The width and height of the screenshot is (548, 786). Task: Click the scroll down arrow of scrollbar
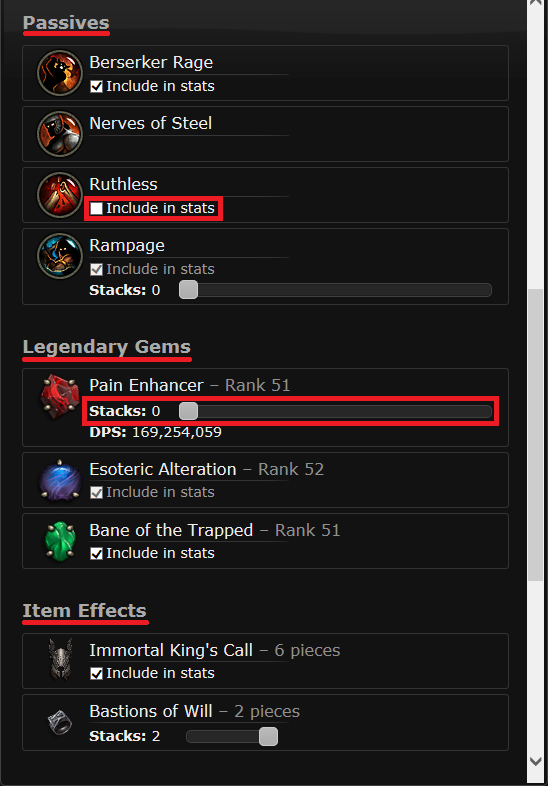(535, 761)
